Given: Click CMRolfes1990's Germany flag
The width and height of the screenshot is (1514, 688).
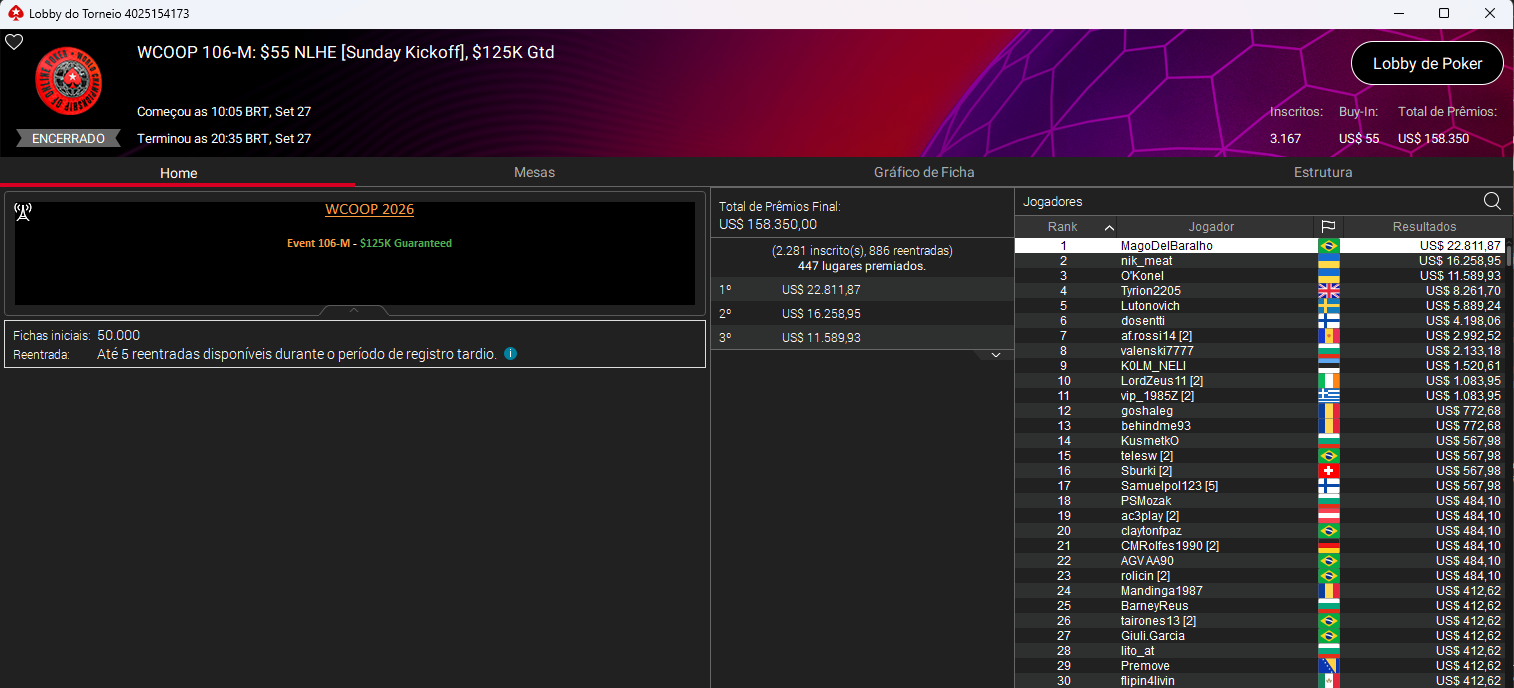Looking at the screenshot, I should point(1329,546).
